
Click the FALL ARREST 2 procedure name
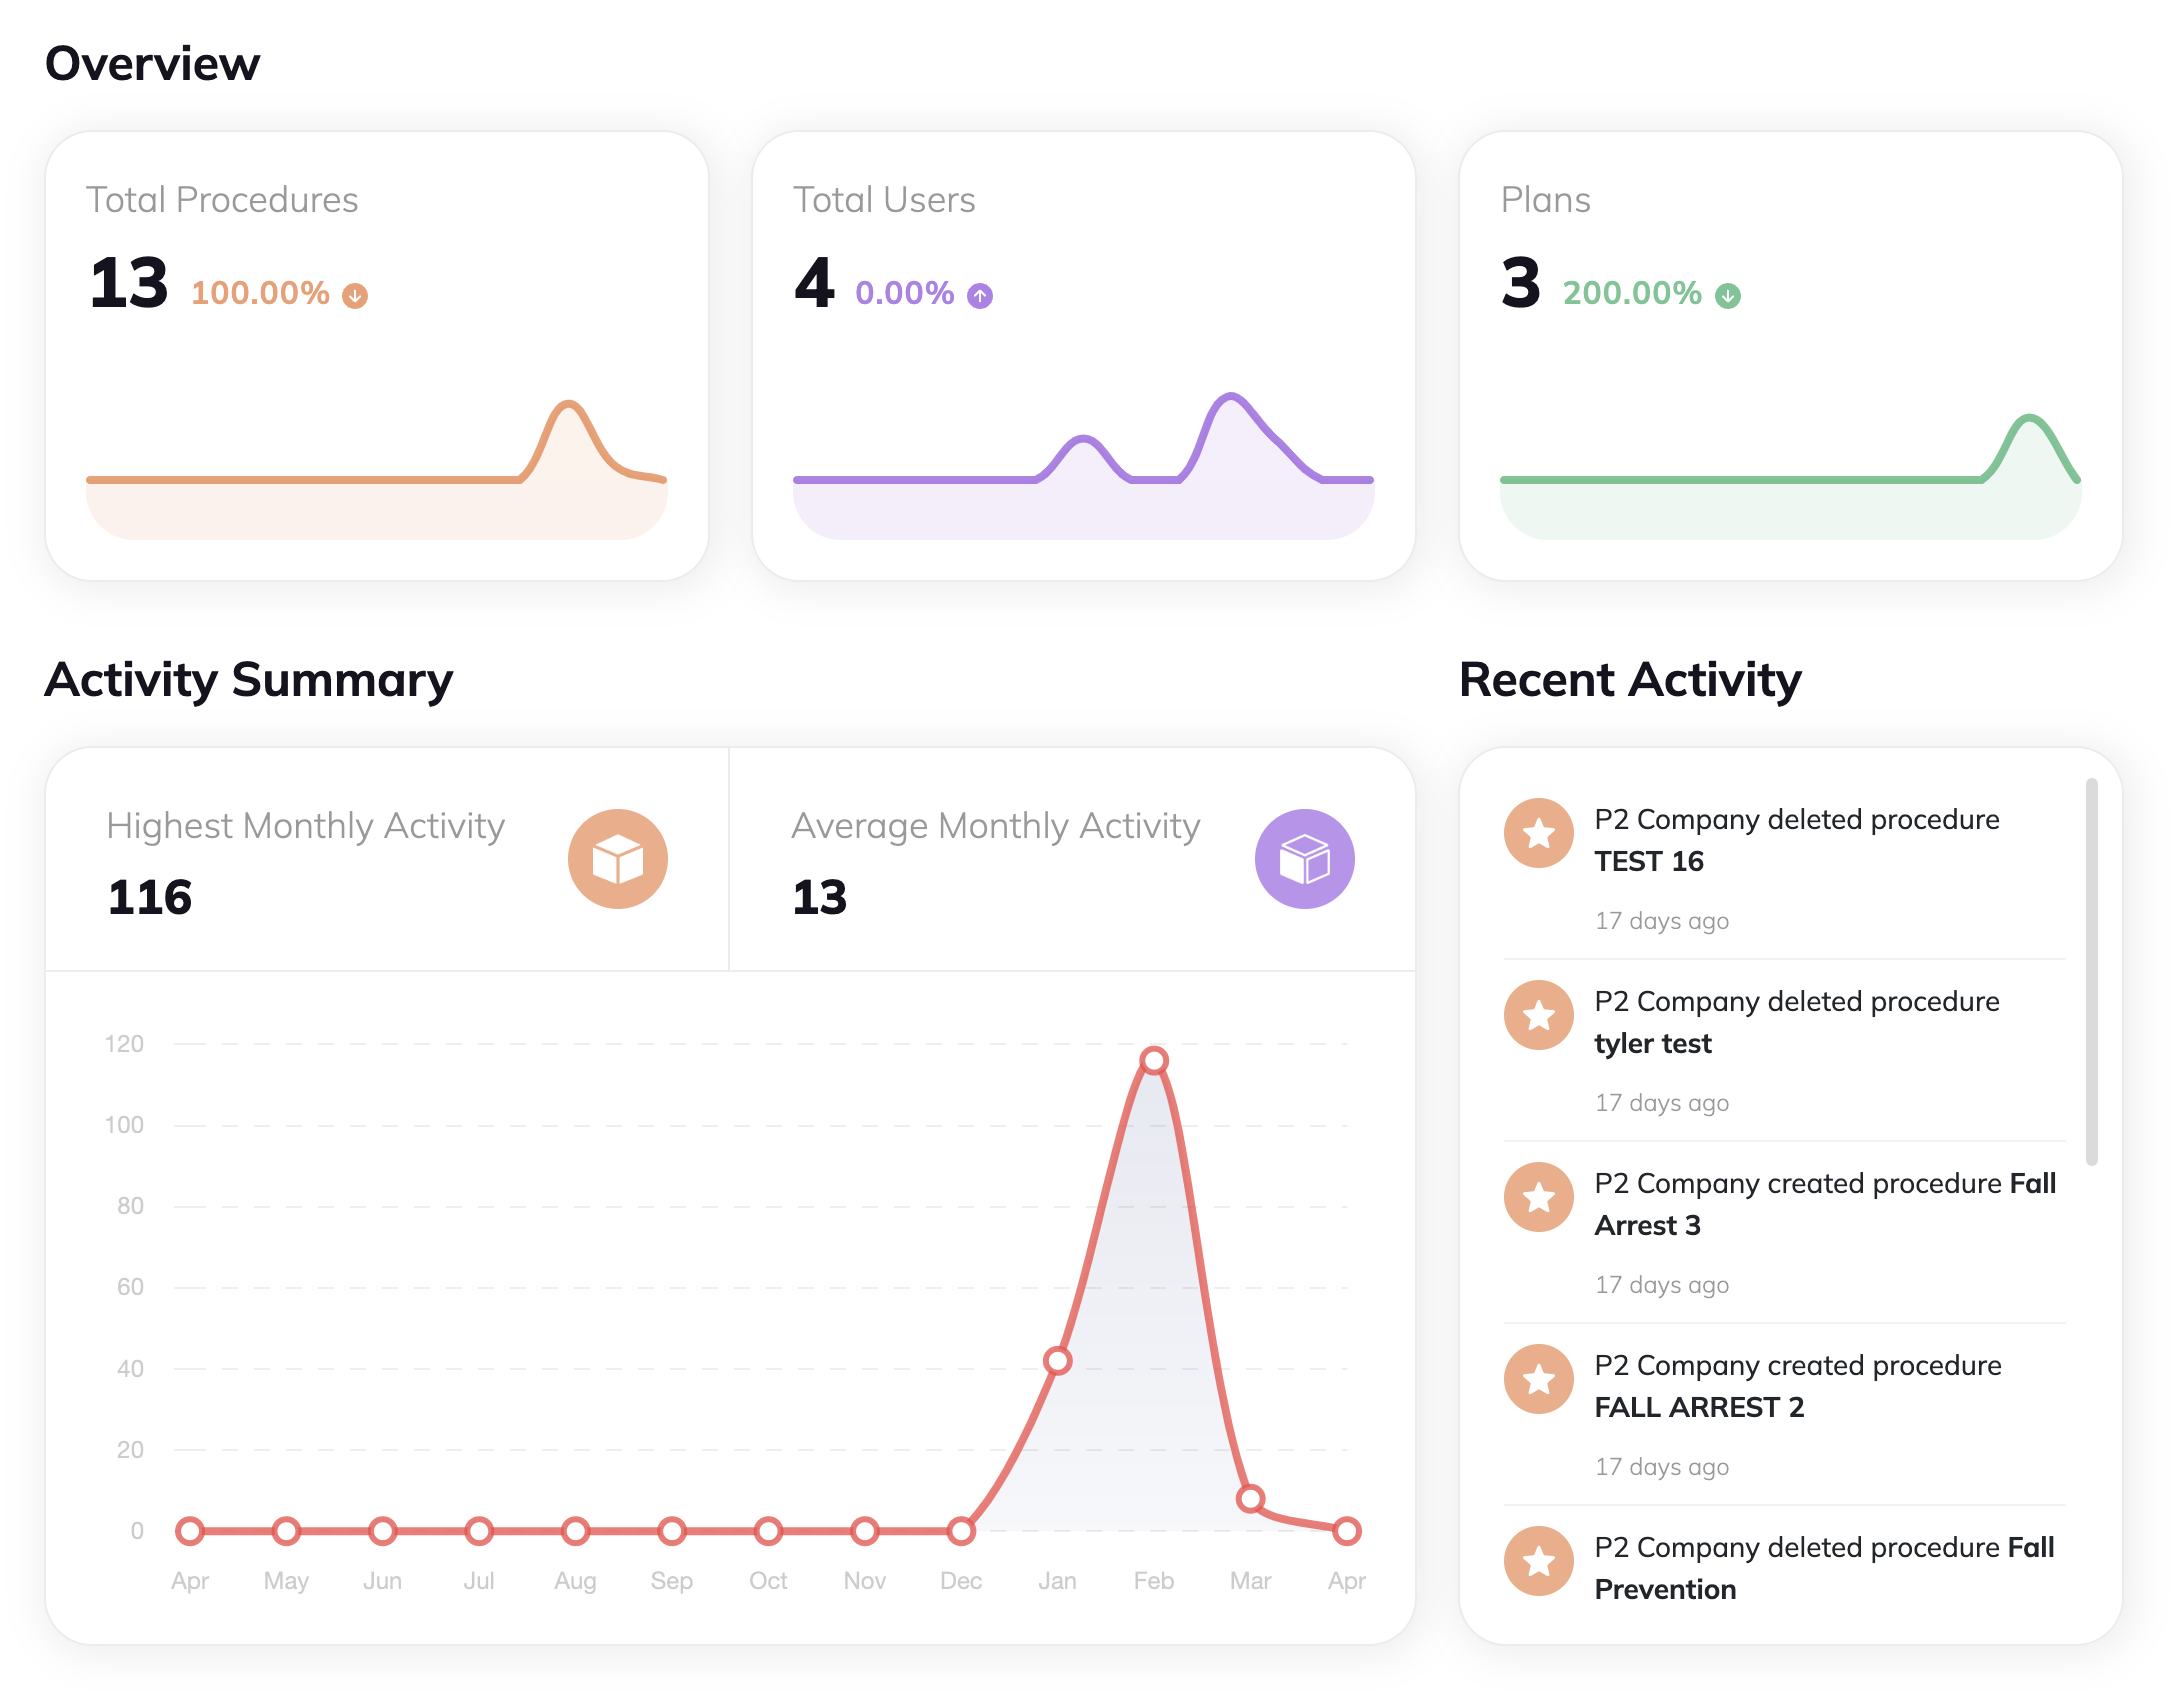[1700, 1407]
